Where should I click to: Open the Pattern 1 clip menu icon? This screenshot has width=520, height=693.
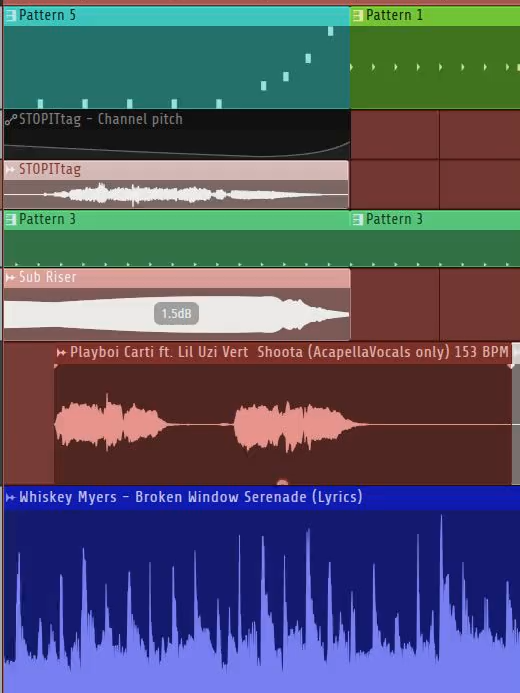coord(358,15)
